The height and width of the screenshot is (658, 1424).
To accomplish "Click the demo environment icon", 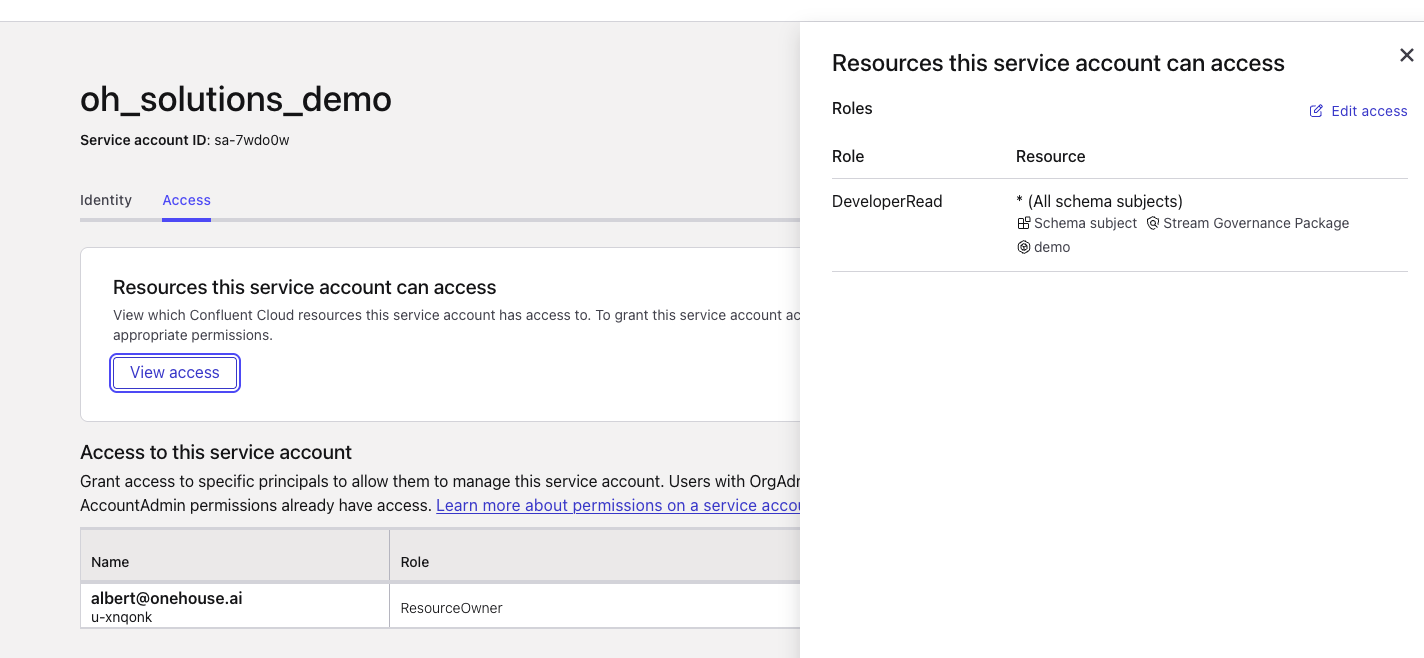I will pyautogui.click(x=1024, y=247).
